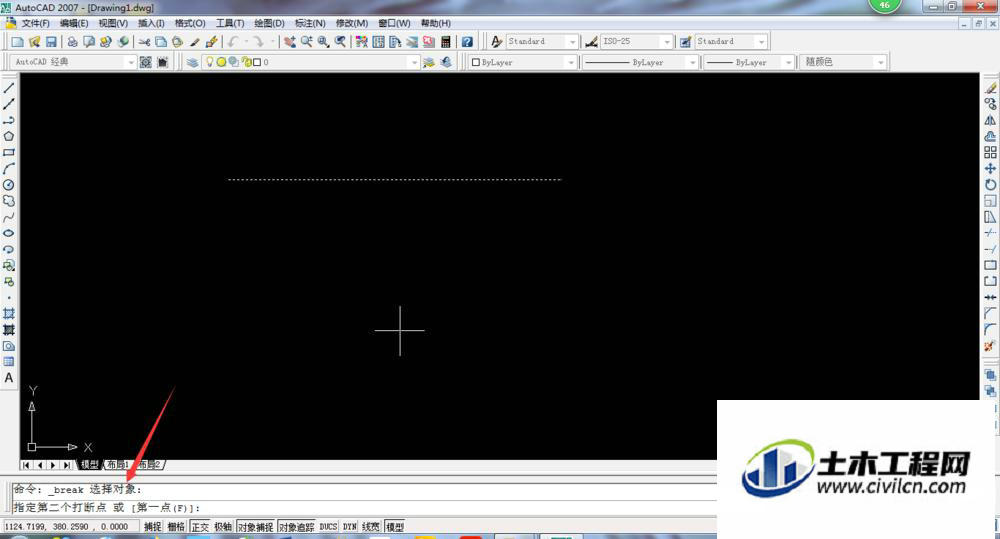Image resolution: width=1000 pixels, height=539 pixels.
Task: Click the command line input area
Action: [x=364, y=508]
